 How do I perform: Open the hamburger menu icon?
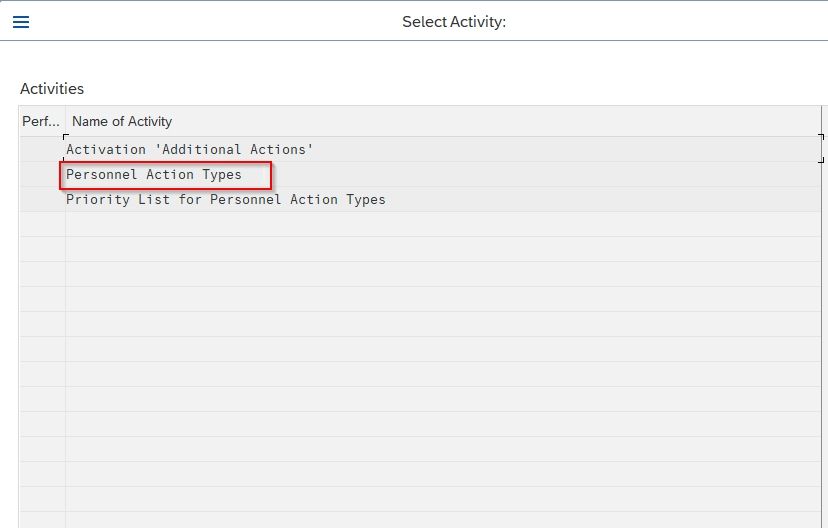tap(21, 22)
